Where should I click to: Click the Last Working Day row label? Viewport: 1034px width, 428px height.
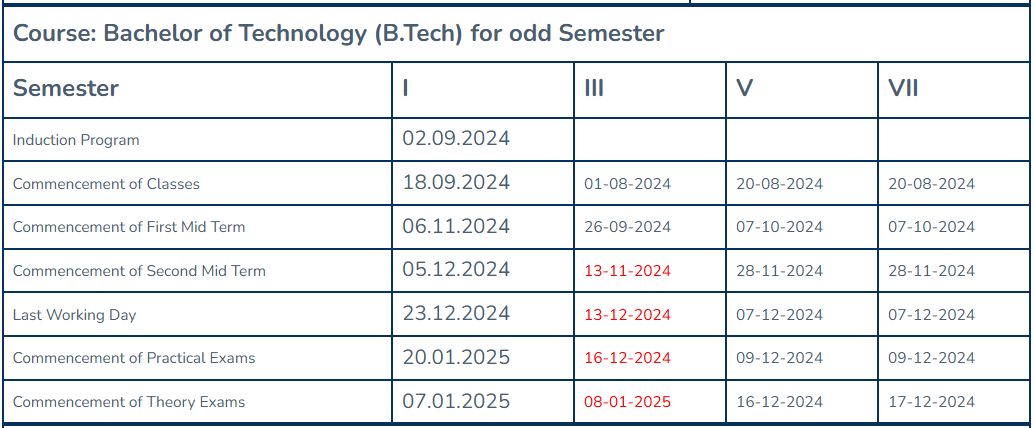point(74,315)
